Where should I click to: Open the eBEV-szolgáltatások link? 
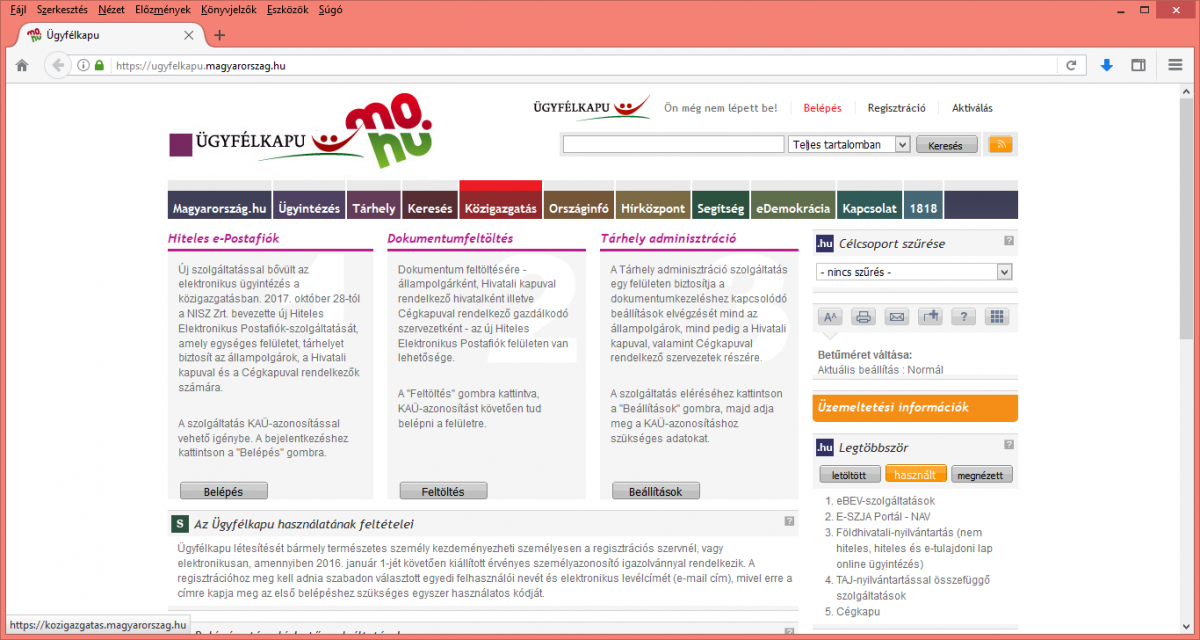coord(886,500)
